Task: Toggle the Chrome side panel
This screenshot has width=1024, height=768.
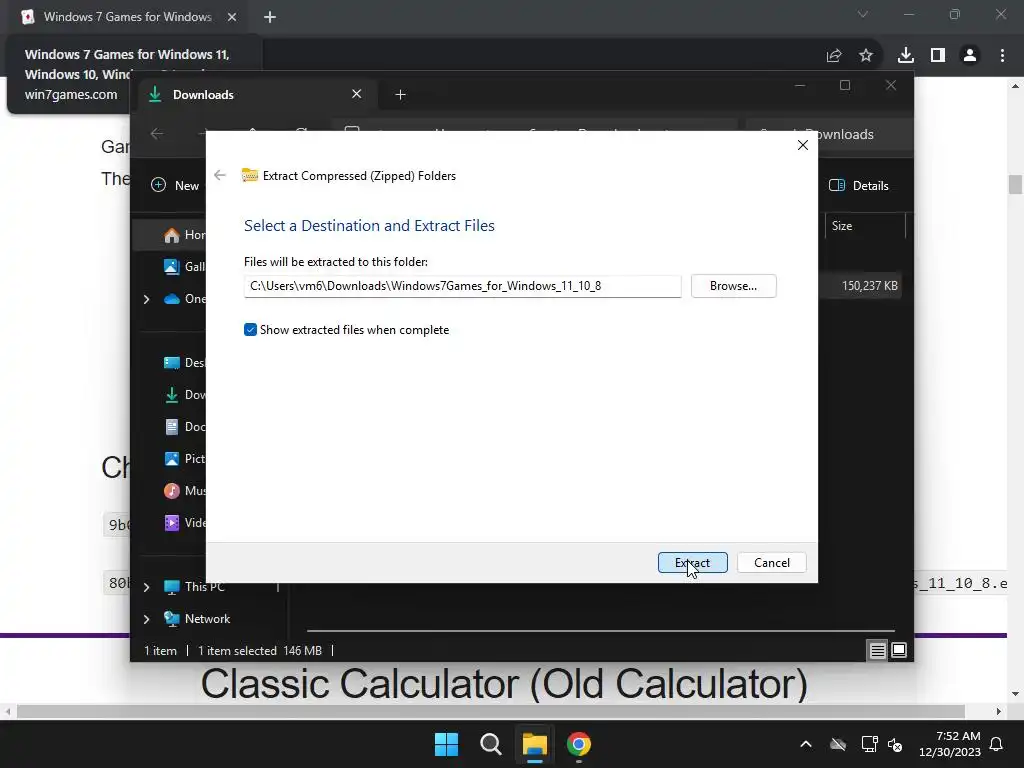Action: click(938, 56)
